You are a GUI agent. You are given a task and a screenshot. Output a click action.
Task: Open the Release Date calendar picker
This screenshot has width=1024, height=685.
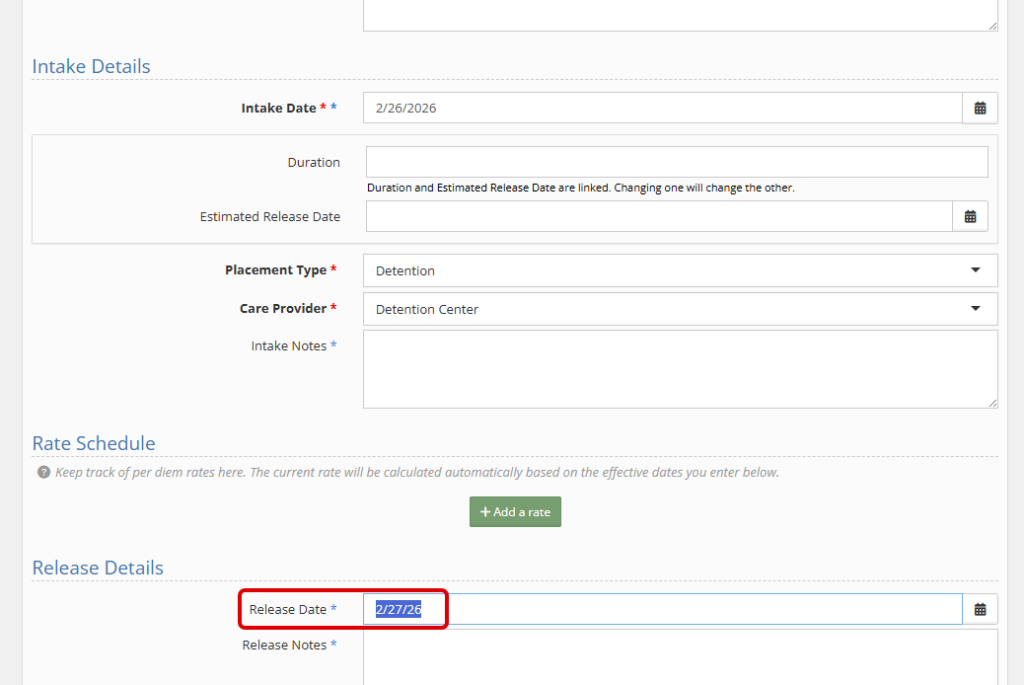(x=980, y=609)
